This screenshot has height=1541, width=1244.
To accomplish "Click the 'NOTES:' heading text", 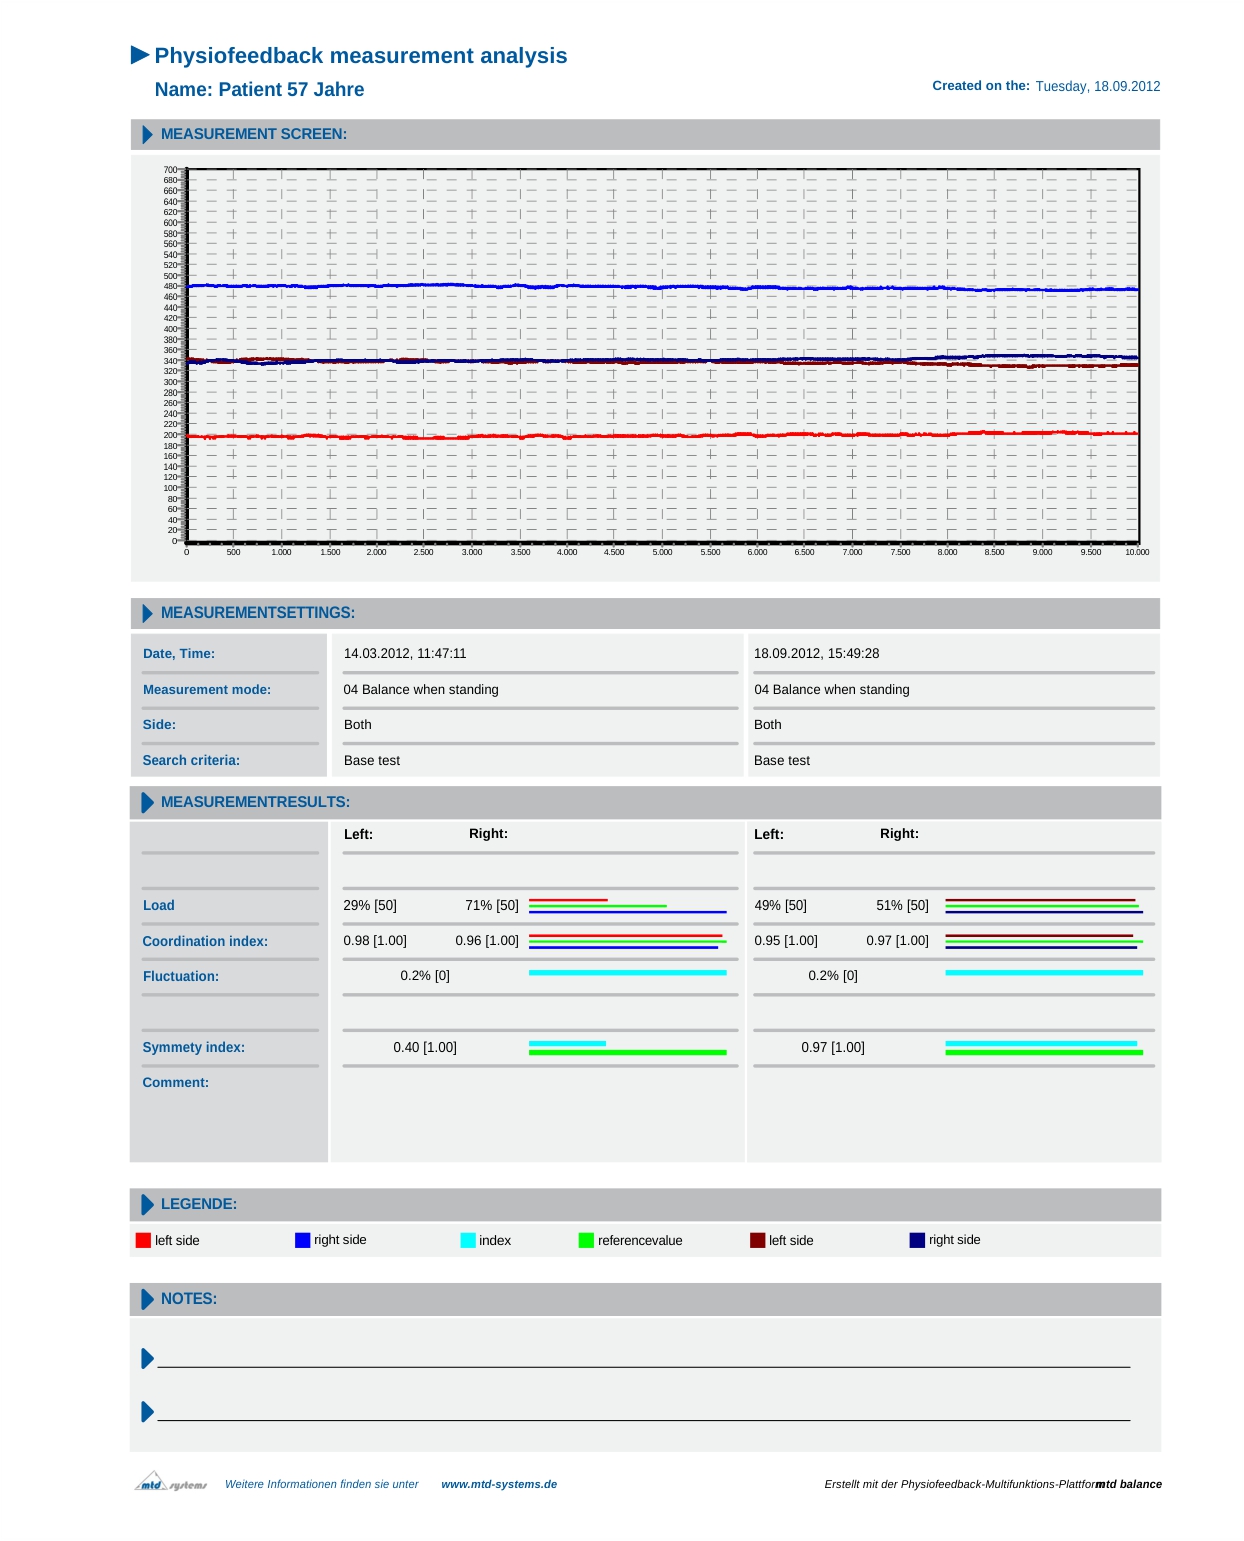I will 189,1299.
